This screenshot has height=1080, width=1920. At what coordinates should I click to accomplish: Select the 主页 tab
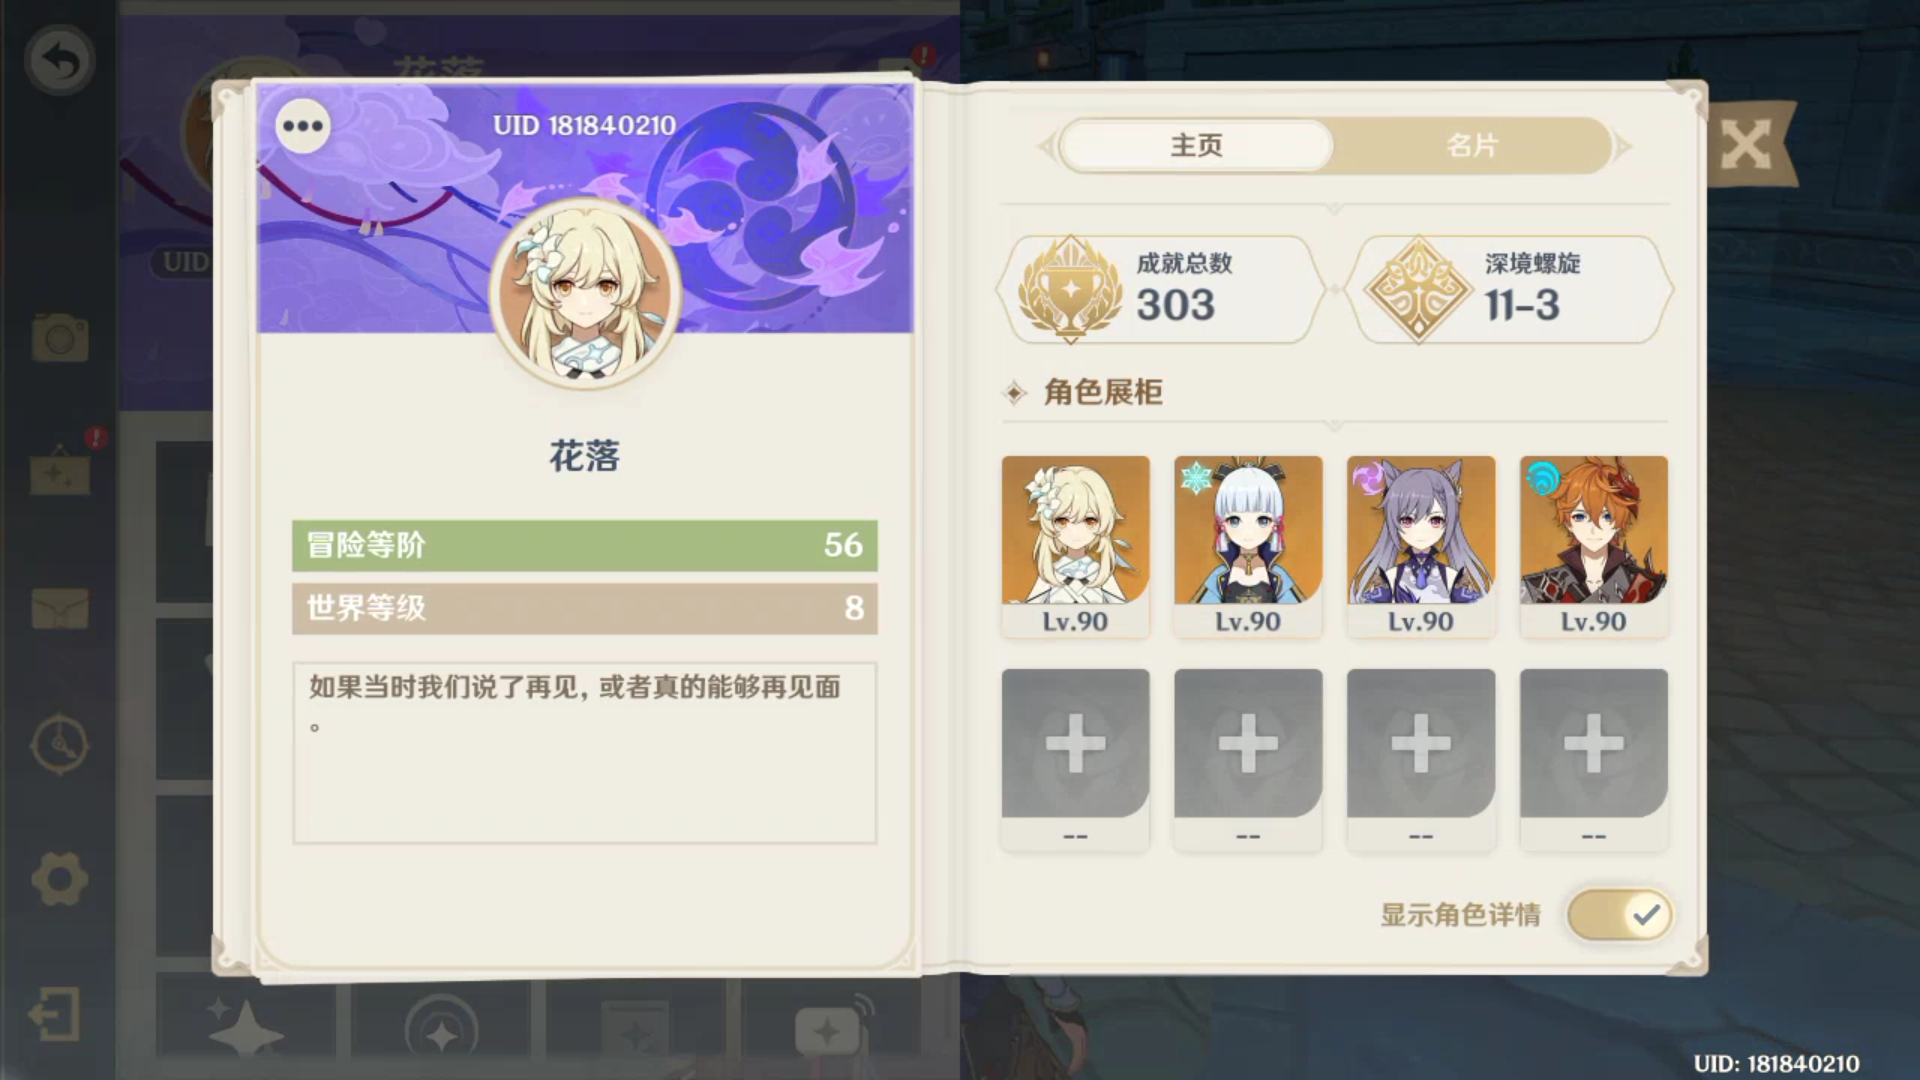[1196, 146]
